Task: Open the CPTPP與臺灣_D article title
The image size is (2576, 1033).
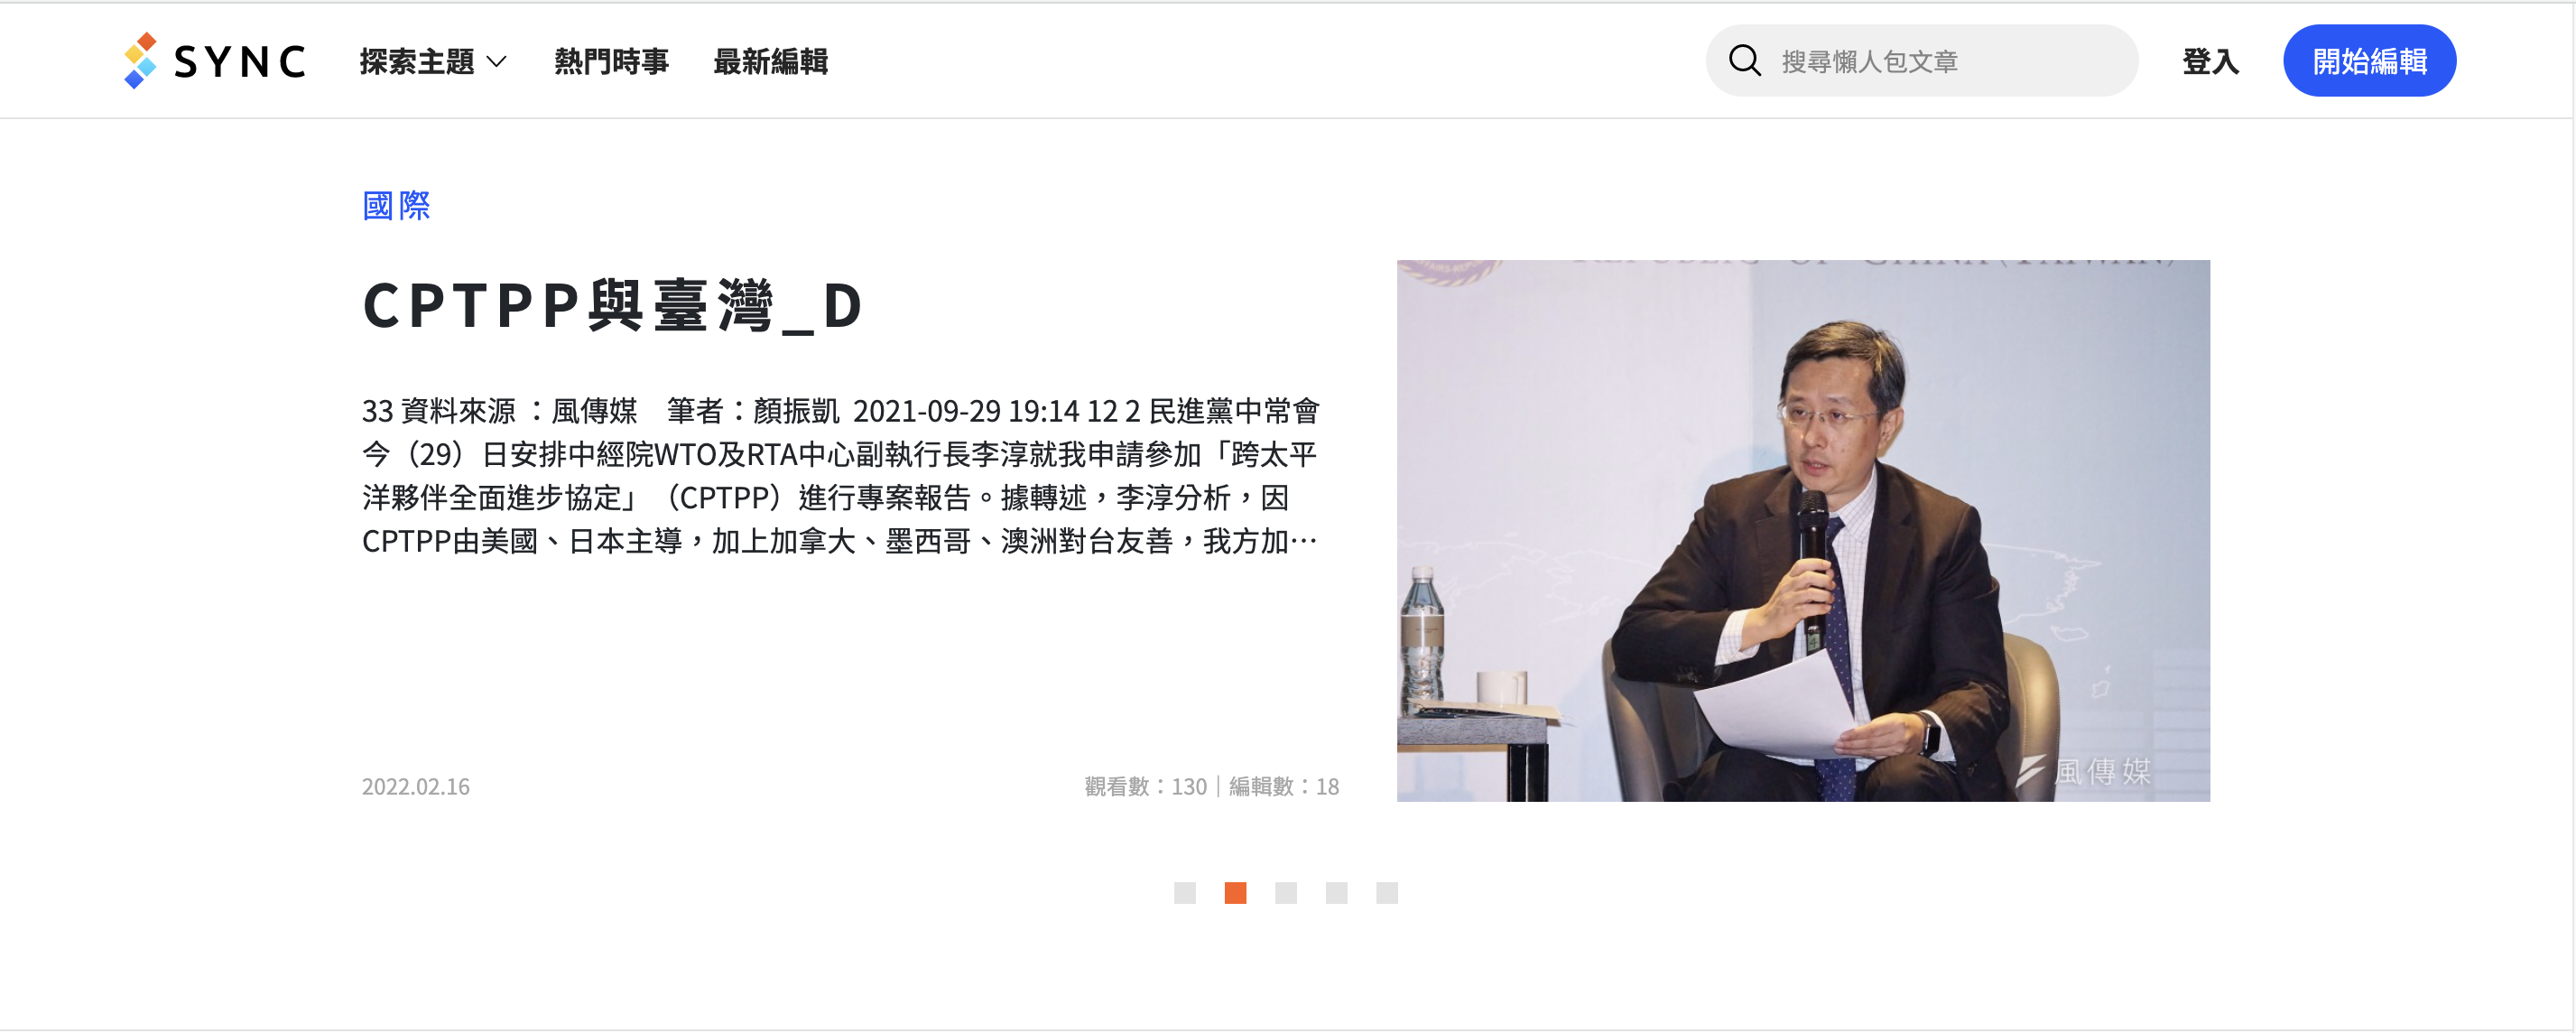Action: 613,305
